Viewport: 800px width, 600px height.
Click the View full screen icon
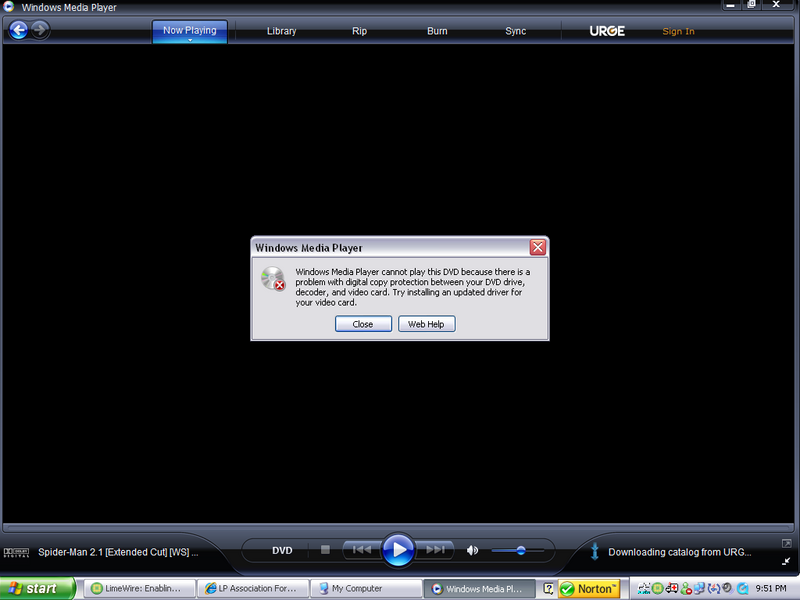click(786, 543)
